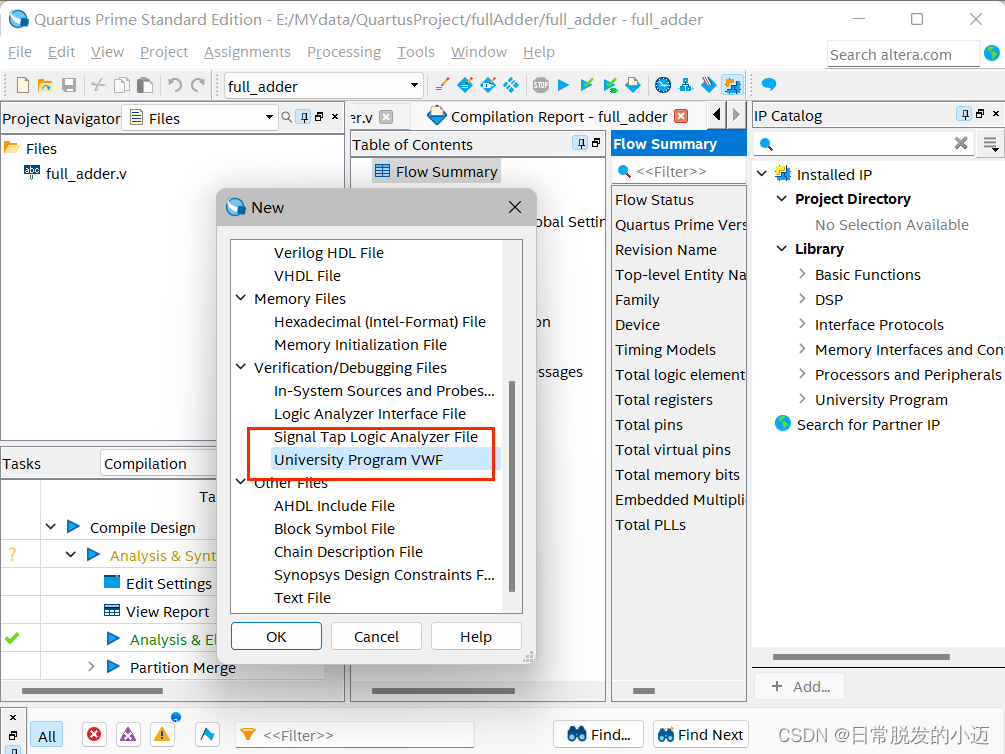
Task: Collapse the Installed IP tree node
Action: coord(762,174)
